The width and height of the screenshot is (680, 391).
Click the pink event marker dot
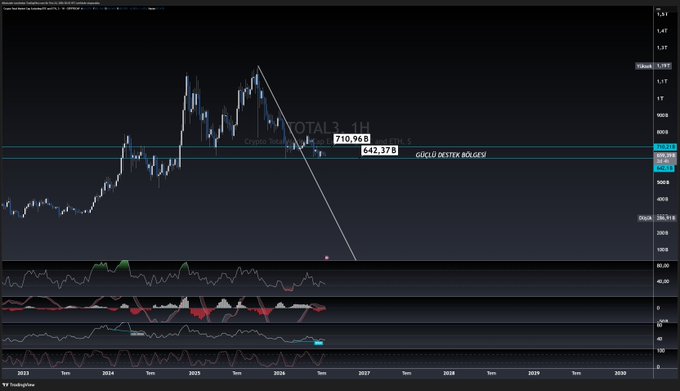[327, 257]
